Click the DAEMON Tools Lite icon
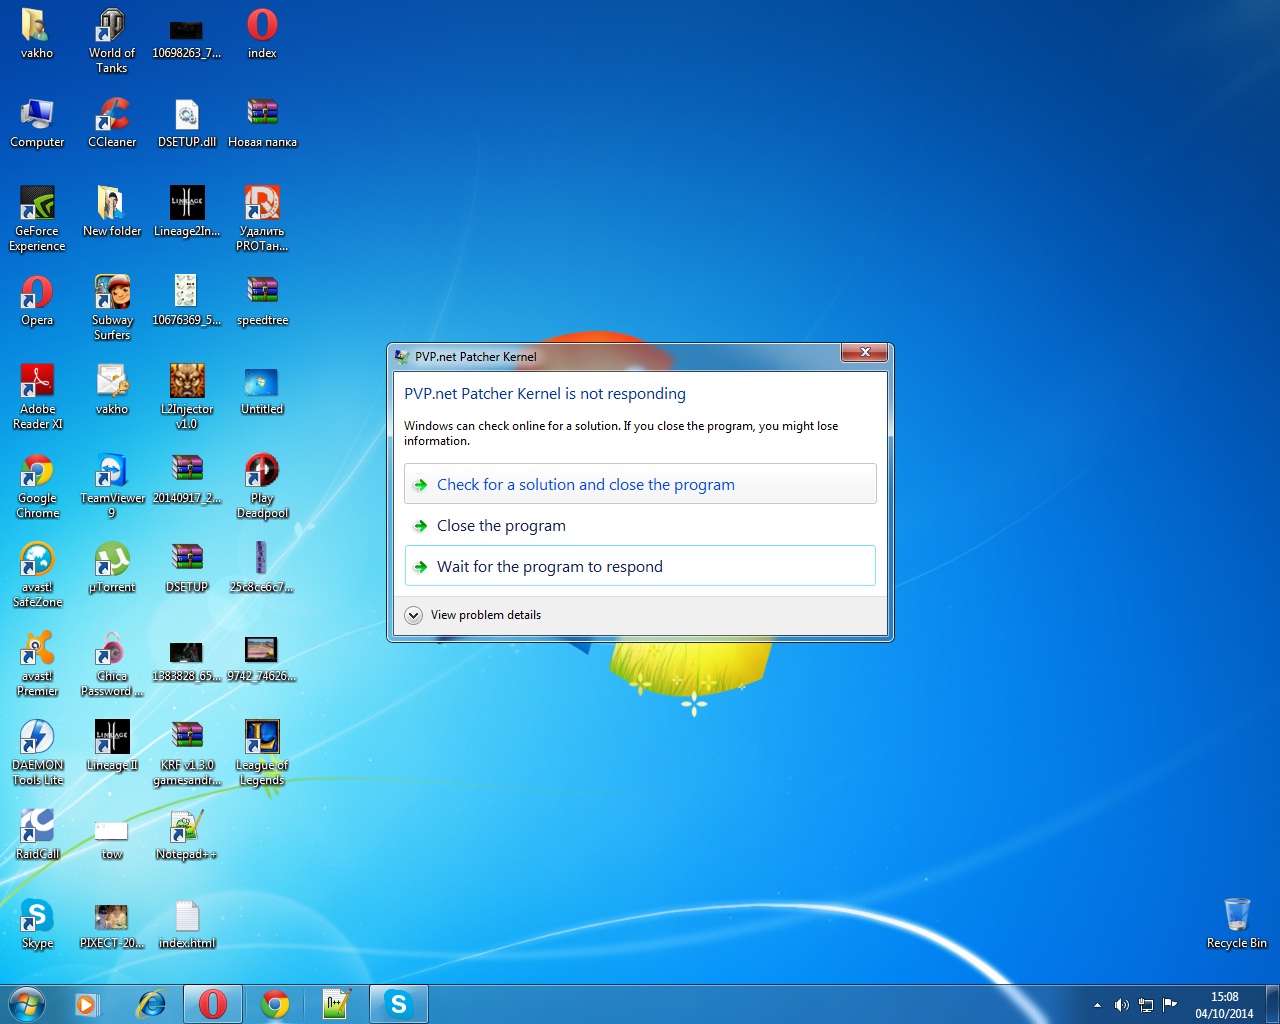Screen dimensions: 1280x1024 tap(37, 739)
